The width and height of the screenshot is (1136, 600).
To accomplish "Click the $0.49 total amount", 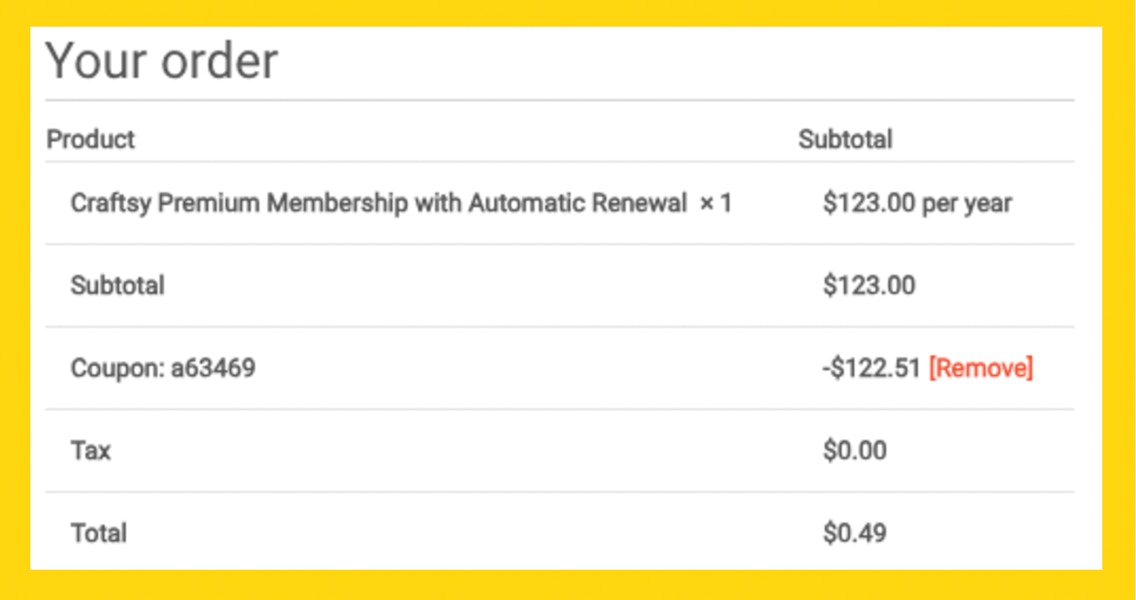I will click(855, 533).
